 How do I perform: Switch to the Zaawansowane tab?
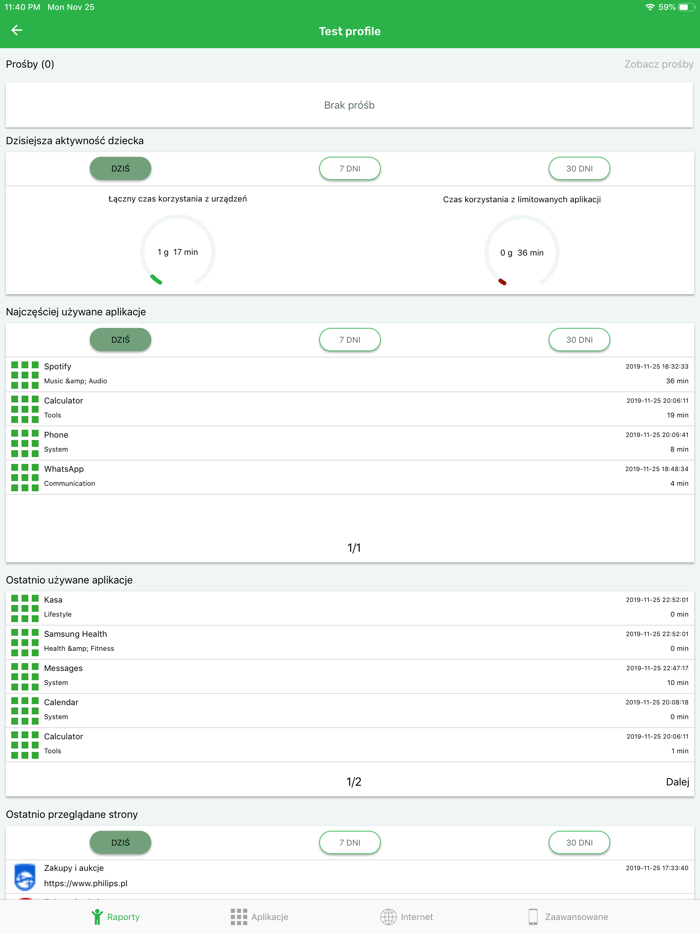(568, 917)
